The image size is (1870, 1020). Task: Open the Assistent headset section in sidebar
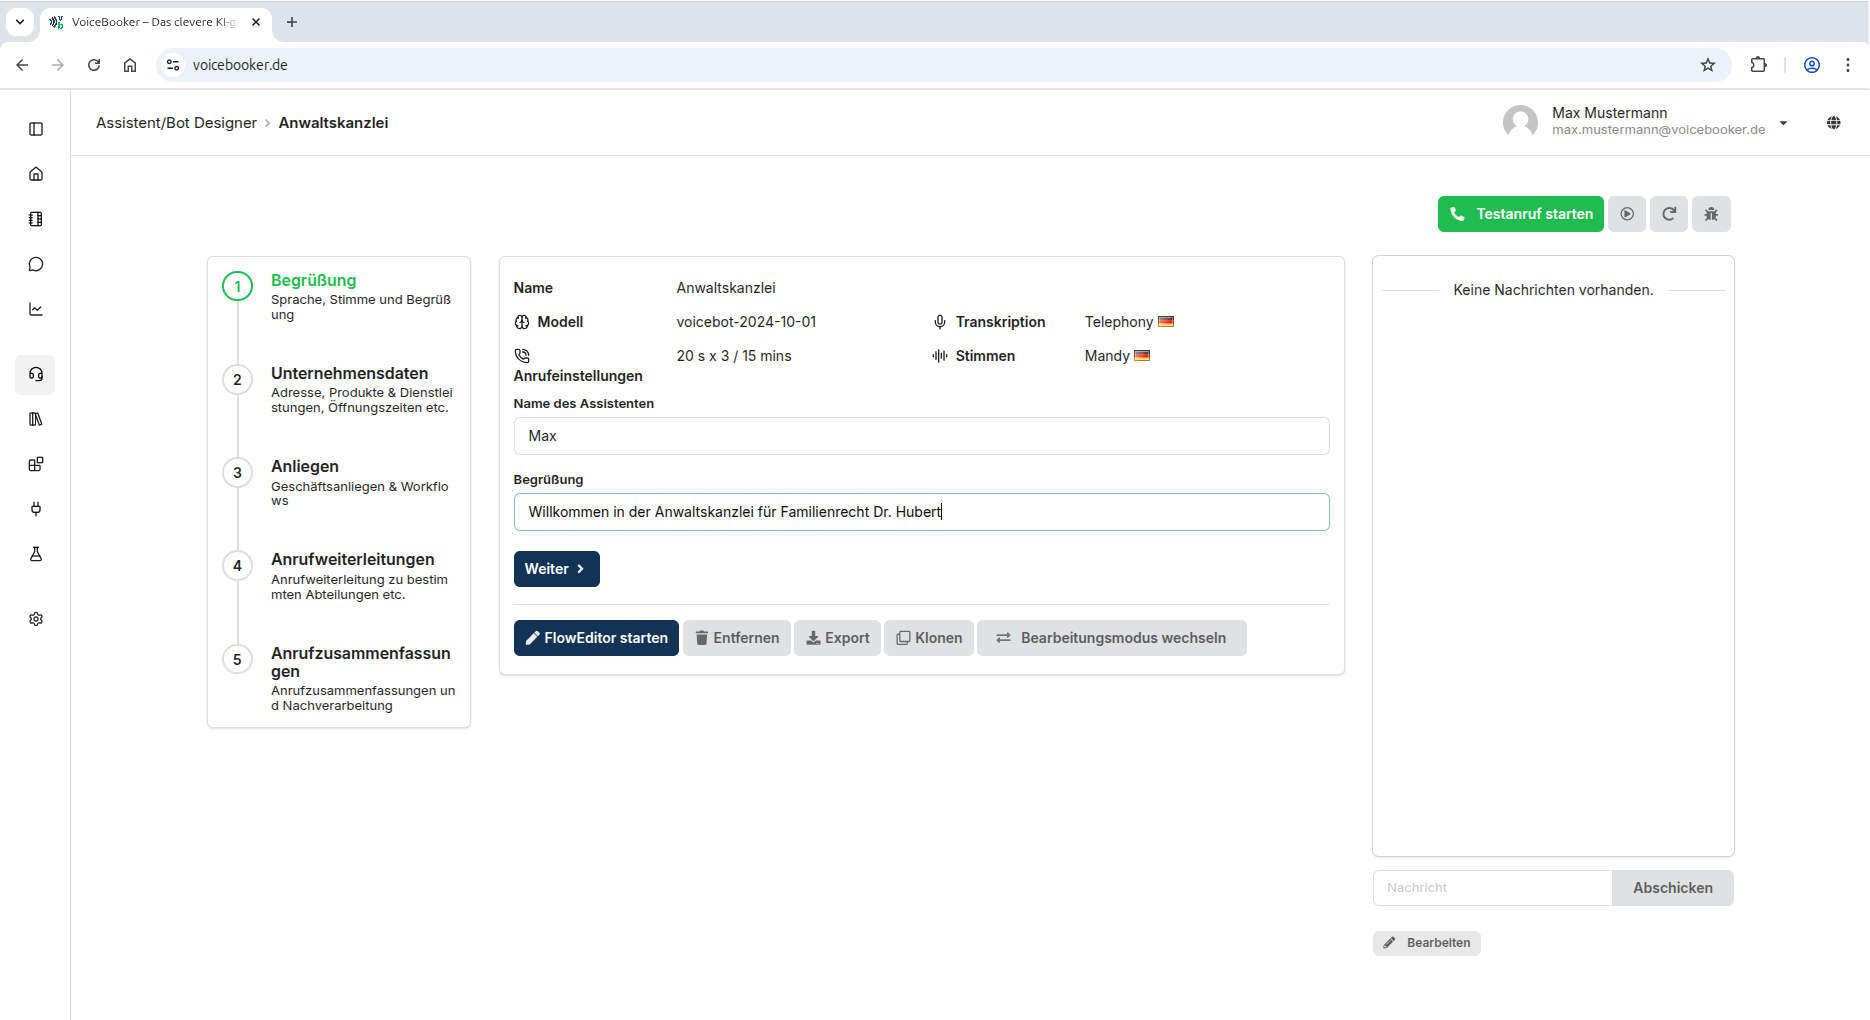pos(36,374)
